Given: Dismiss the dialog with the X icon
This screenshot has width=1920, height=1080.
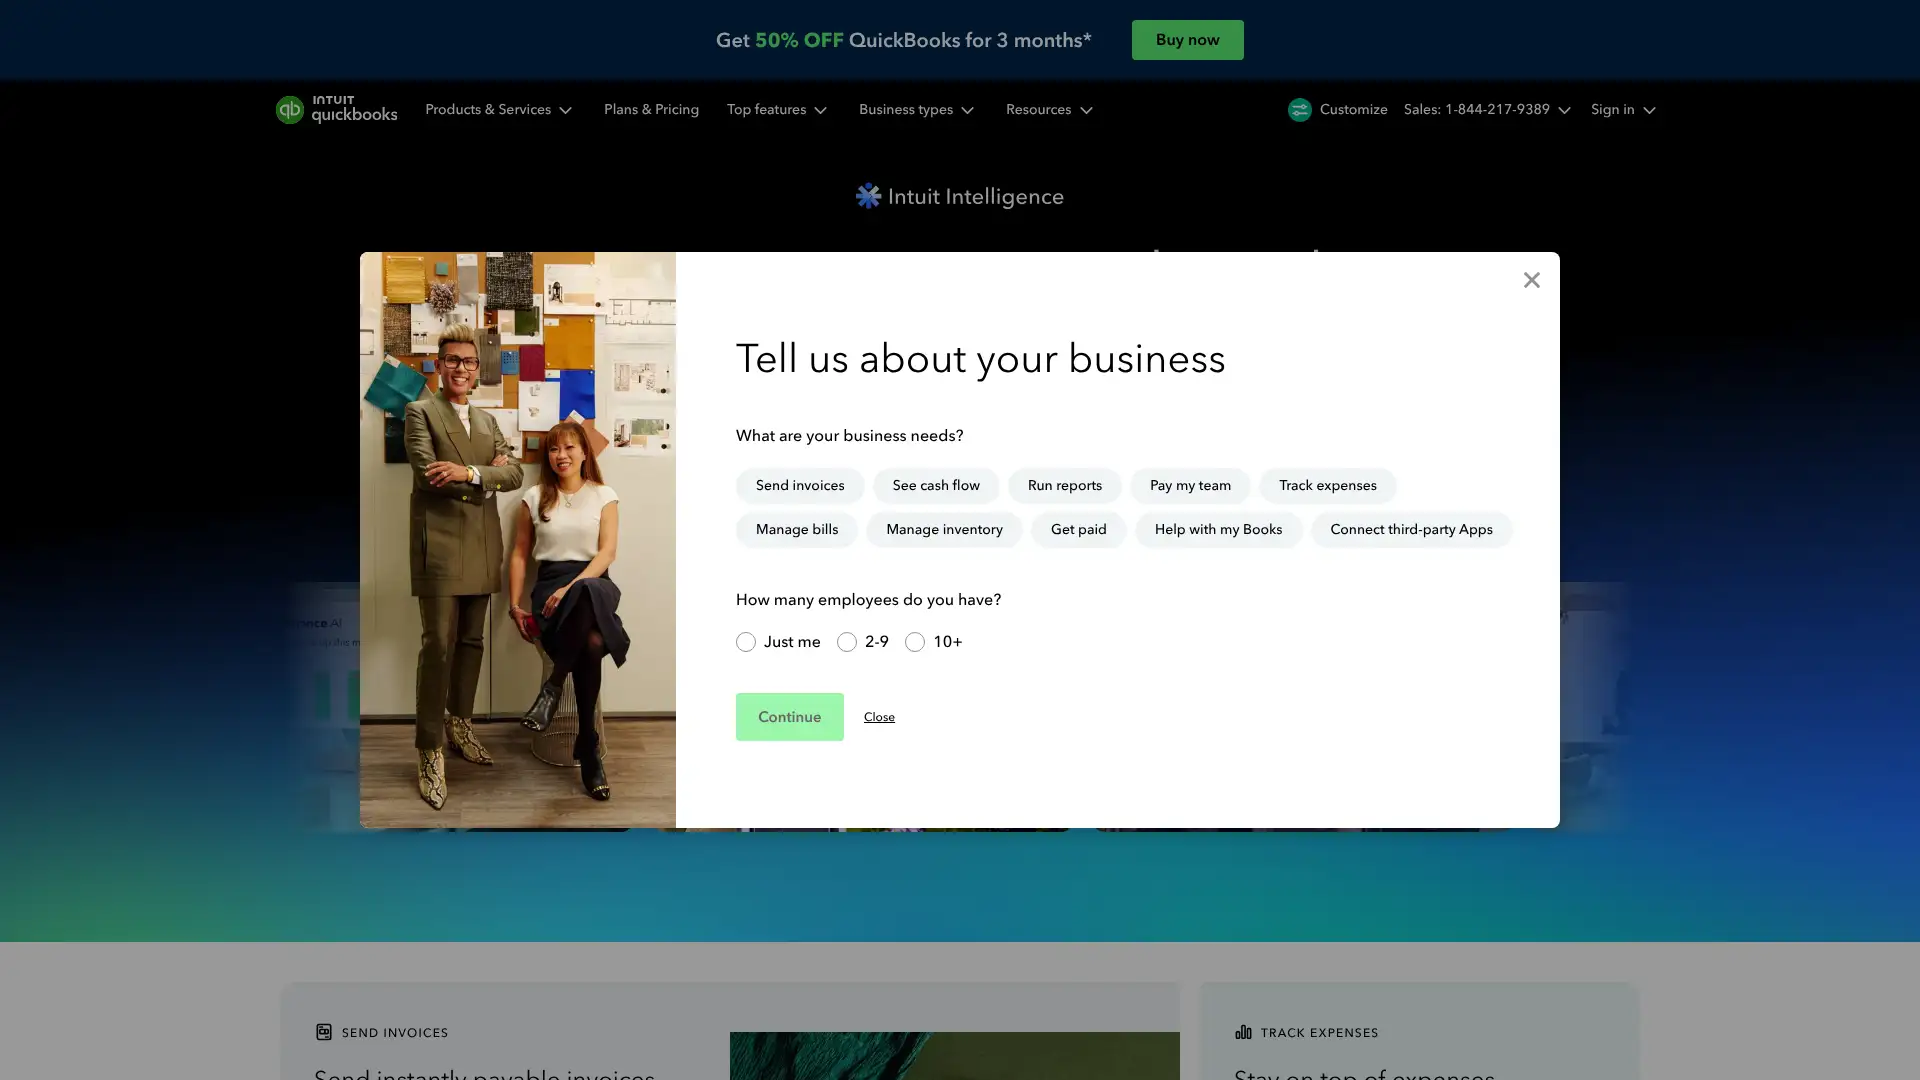Looking at the screenshot, I should point(1531,280).
